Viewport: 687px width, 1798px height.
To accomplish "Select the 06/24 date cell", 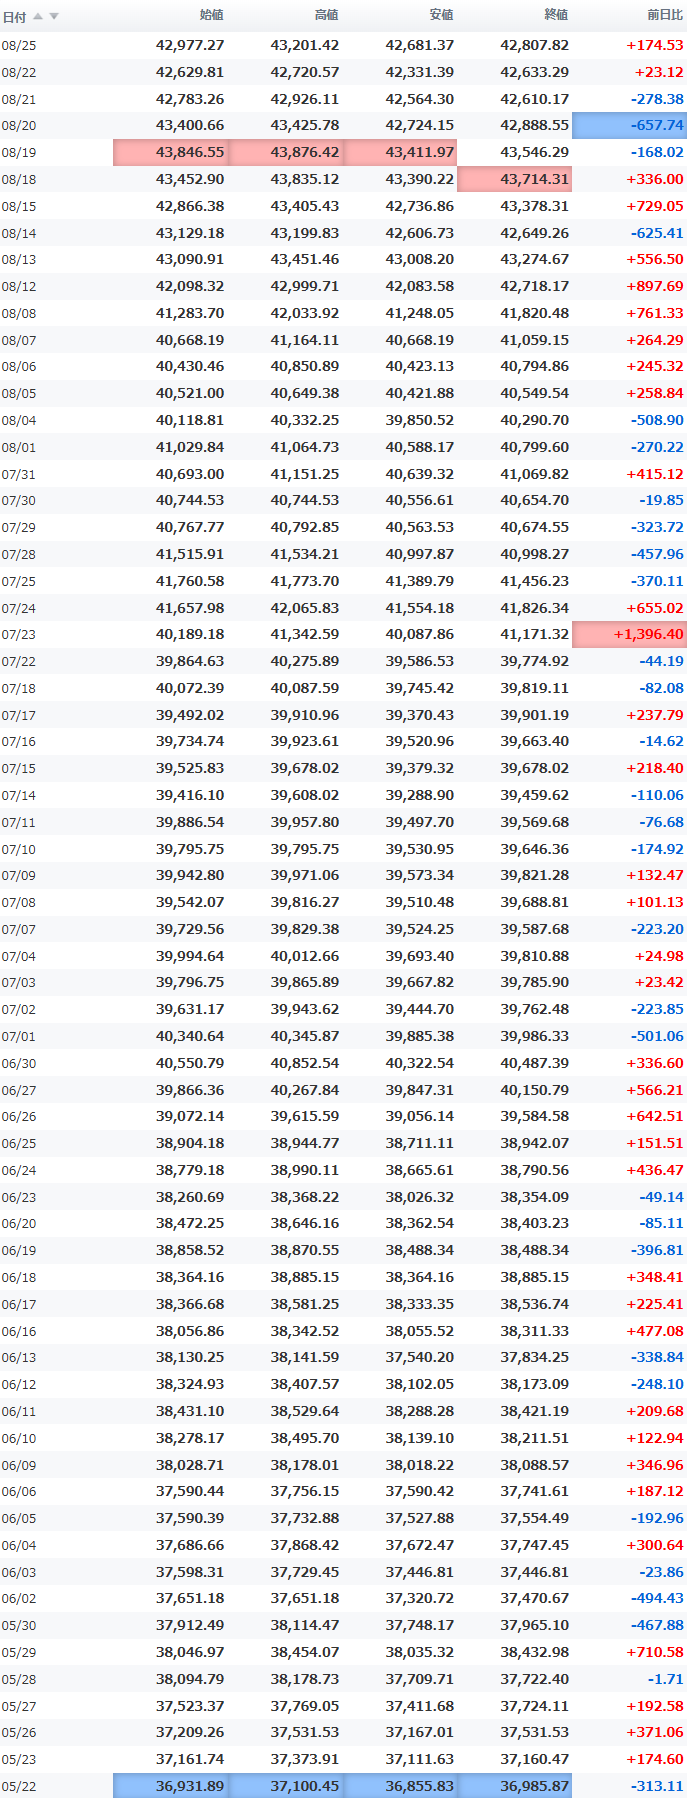I will [x=19, y=1170].
